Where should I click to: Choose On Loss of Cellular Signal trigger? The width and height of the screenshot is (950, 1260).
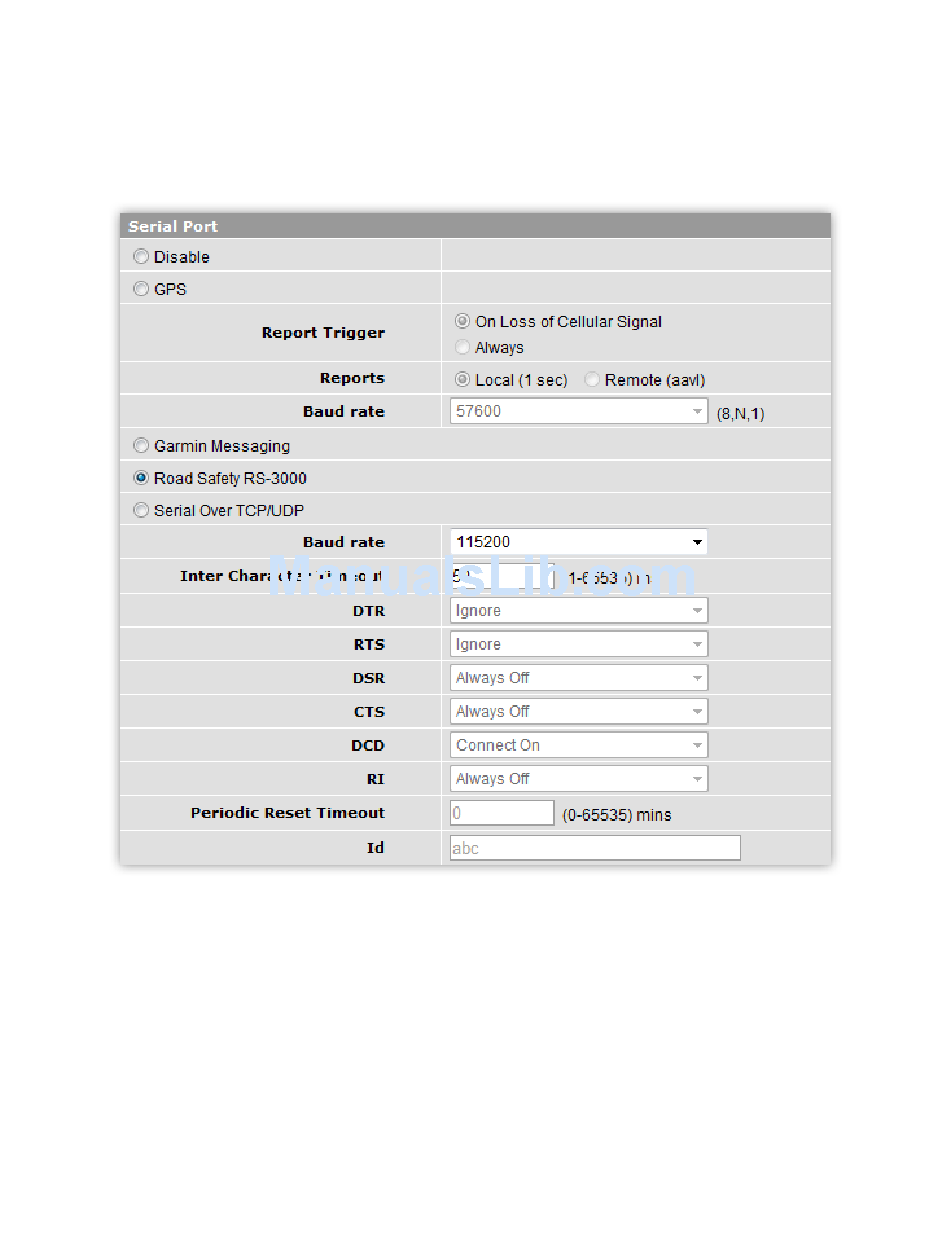point(462,322)
